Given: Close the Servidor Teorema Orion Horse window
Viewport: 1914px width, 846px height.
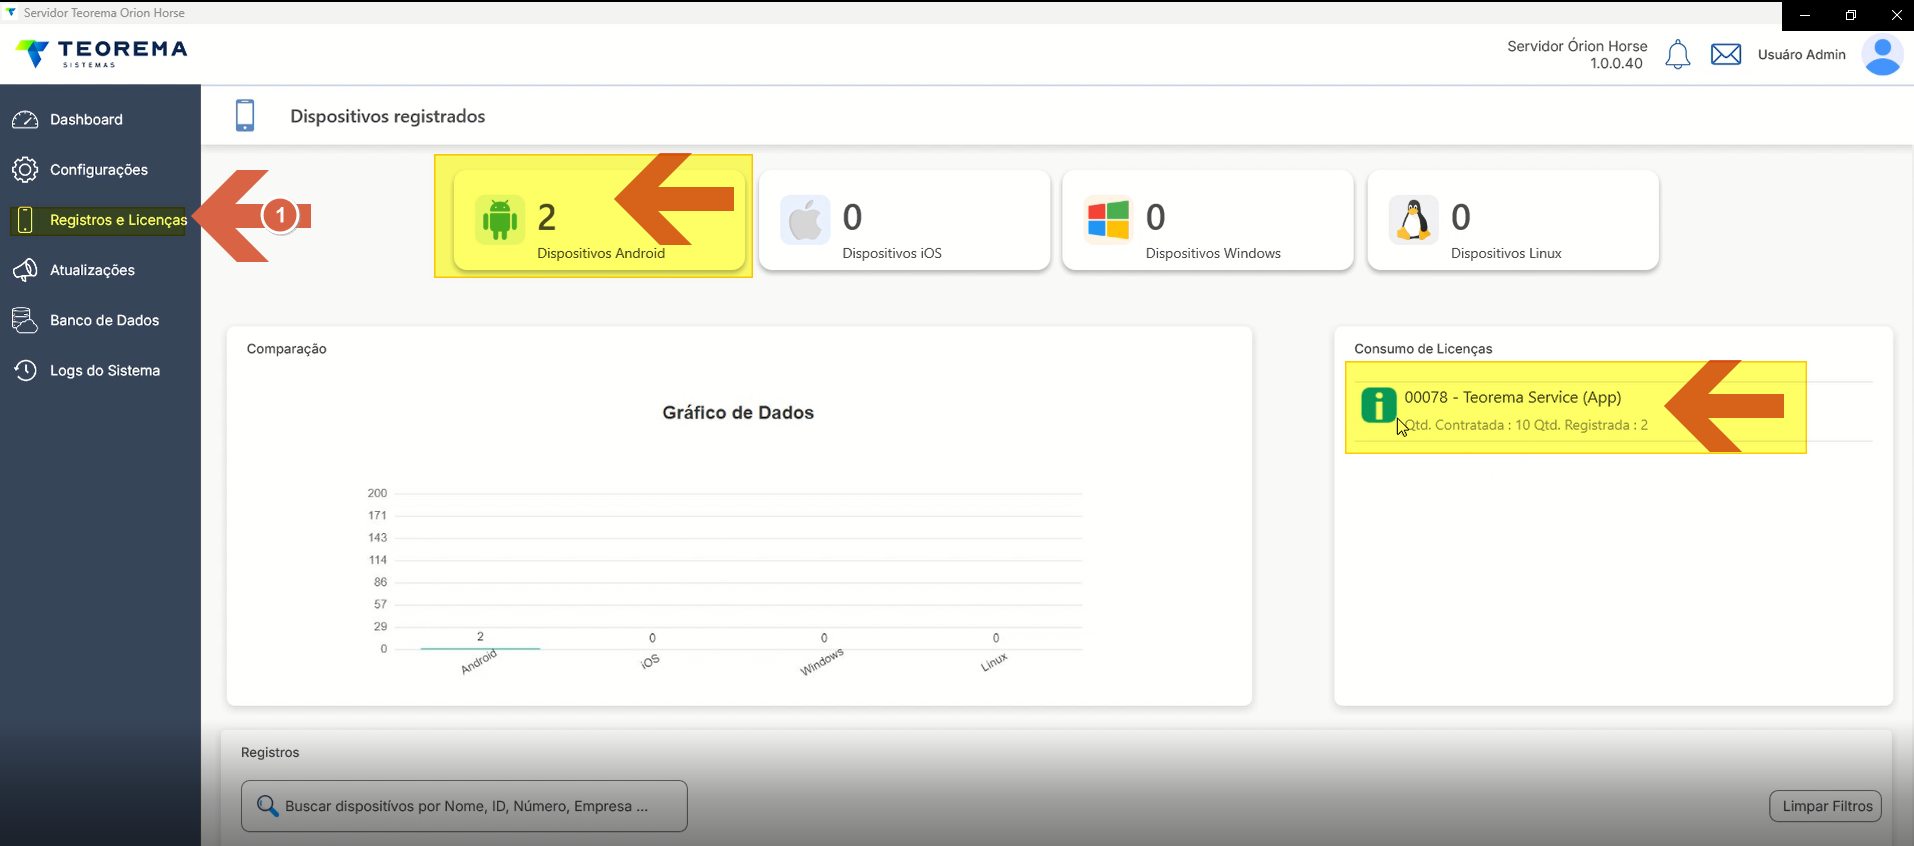Looking at the screenshot, I should click(1896, 15).
